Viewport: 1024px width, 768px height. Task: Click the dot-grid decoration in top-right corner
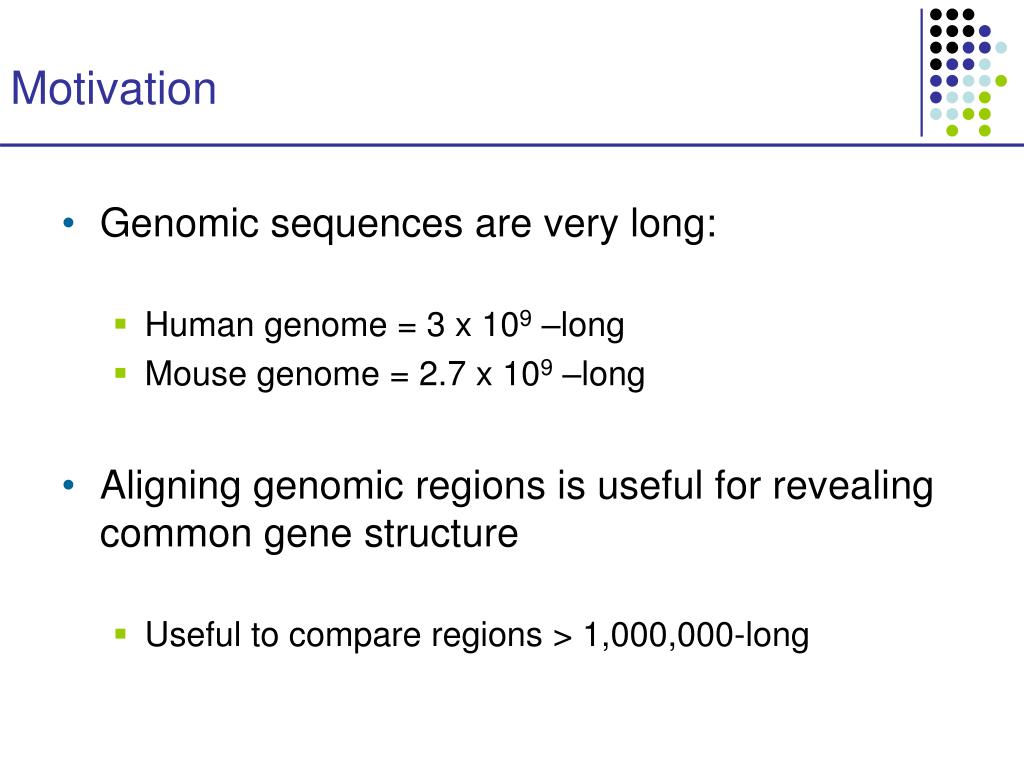point(968,72)
